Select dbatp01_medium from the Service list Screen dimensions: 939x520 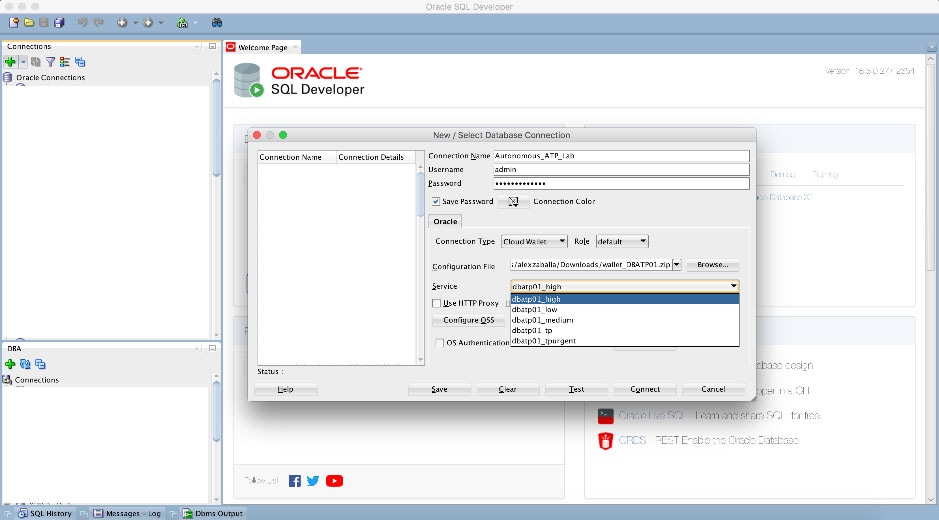[543, 320]
